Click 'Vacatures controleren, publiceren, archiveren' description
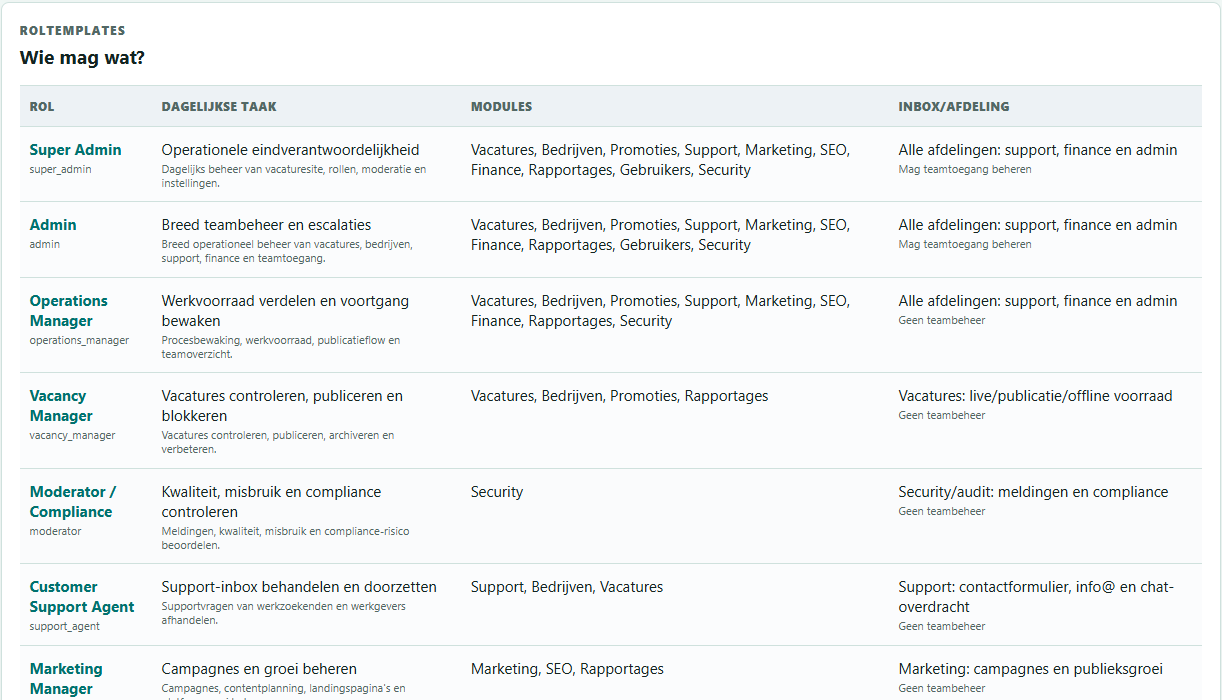 (278, 442)
